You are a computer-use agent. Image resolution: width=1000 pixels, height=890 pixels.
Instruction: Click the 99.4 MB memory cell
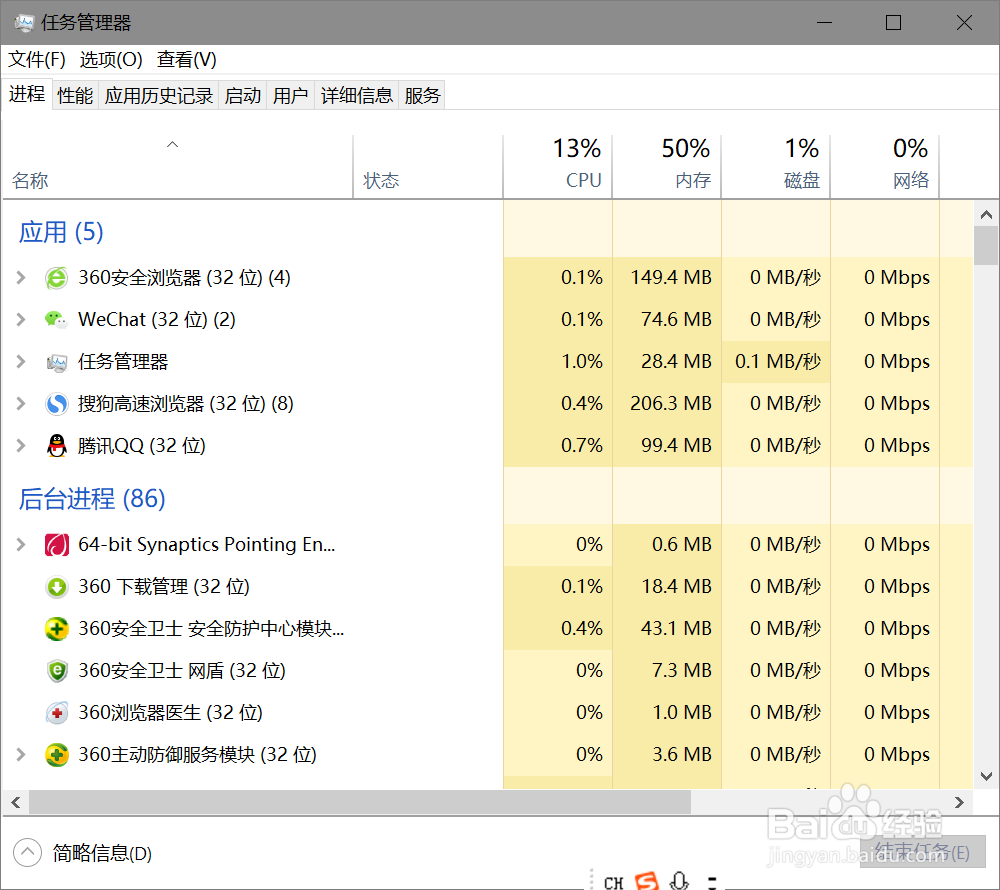point(667,446)
